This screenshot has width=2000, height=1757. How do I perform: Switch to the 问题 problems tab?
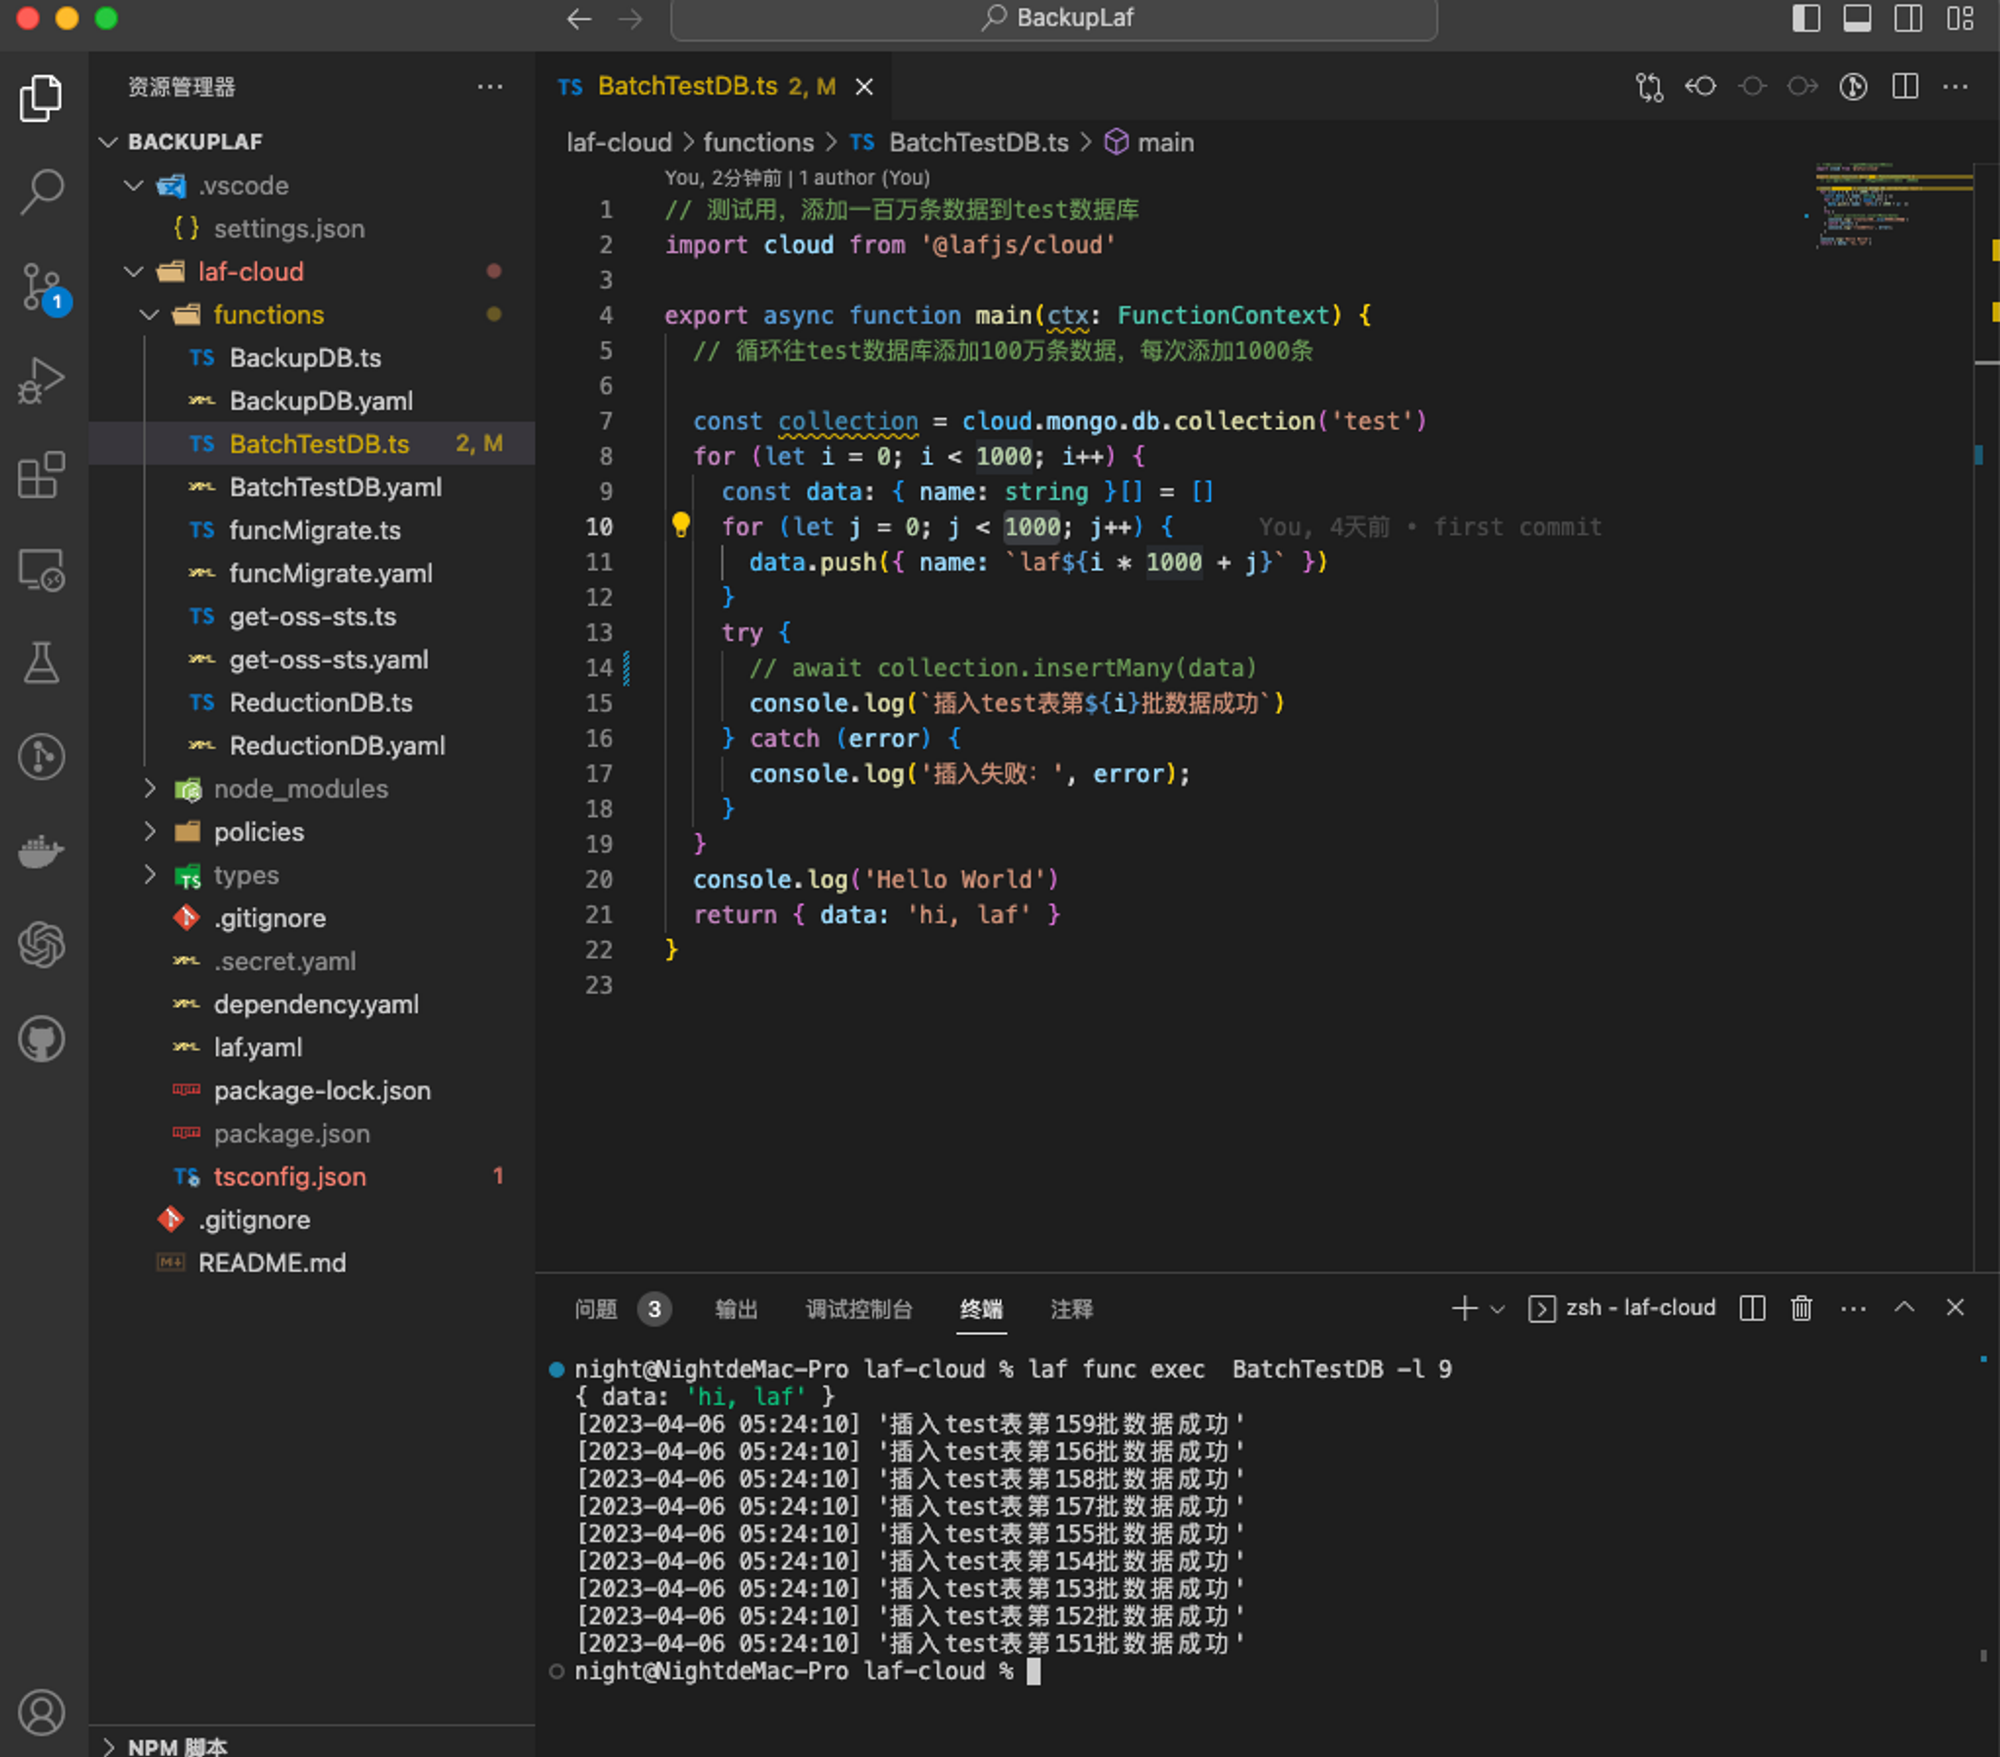click(596, 1309)
